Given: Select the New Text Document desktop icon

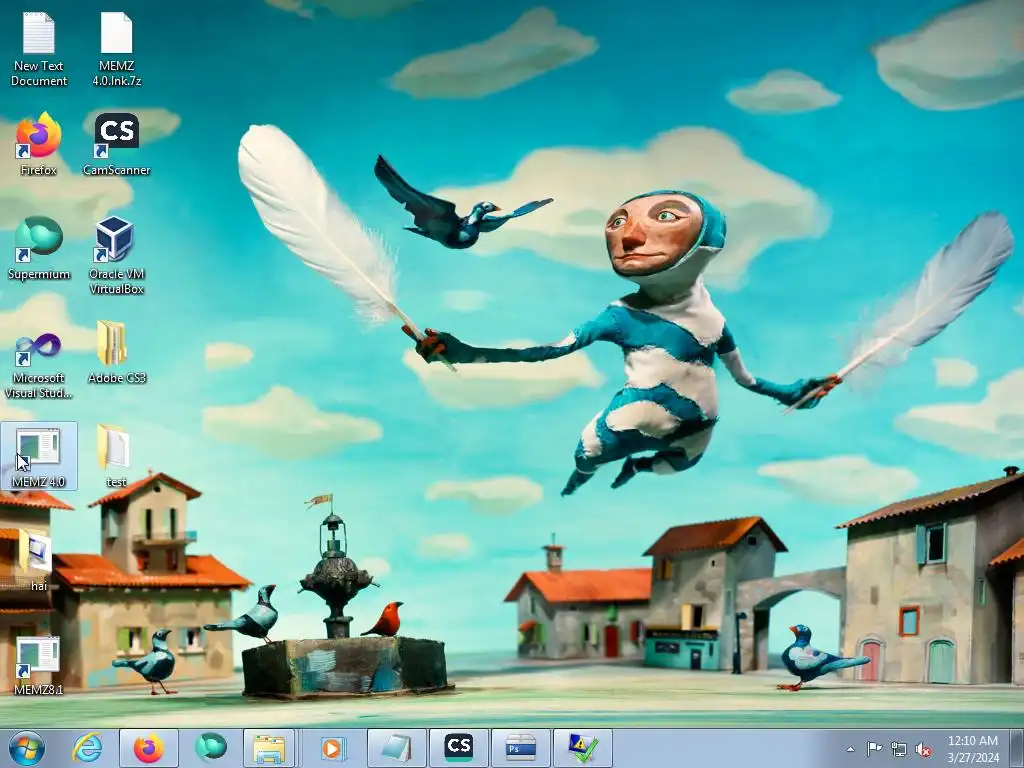Looking at the screenshot, I should pyautogui.click(x=39, y=50).
